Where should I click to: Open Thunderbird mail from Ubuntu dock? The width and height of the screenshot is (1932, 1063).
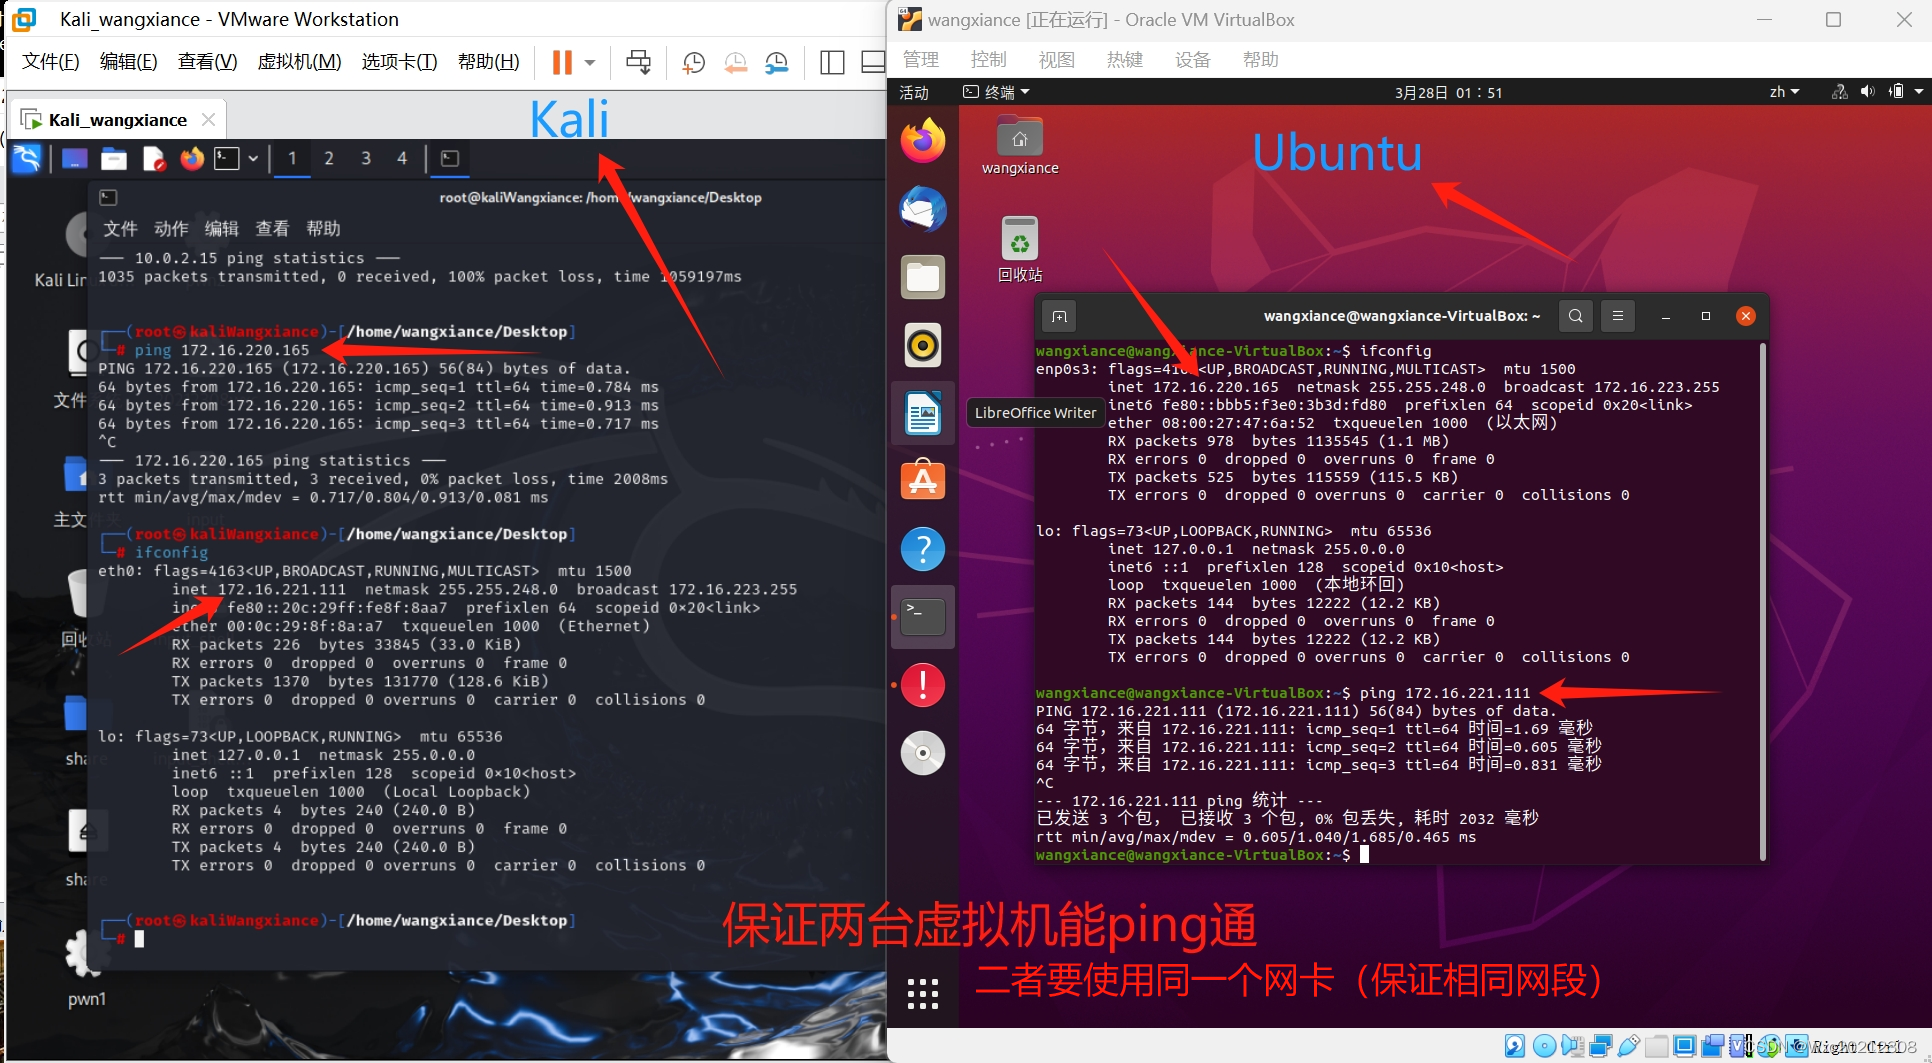point(923,209)
